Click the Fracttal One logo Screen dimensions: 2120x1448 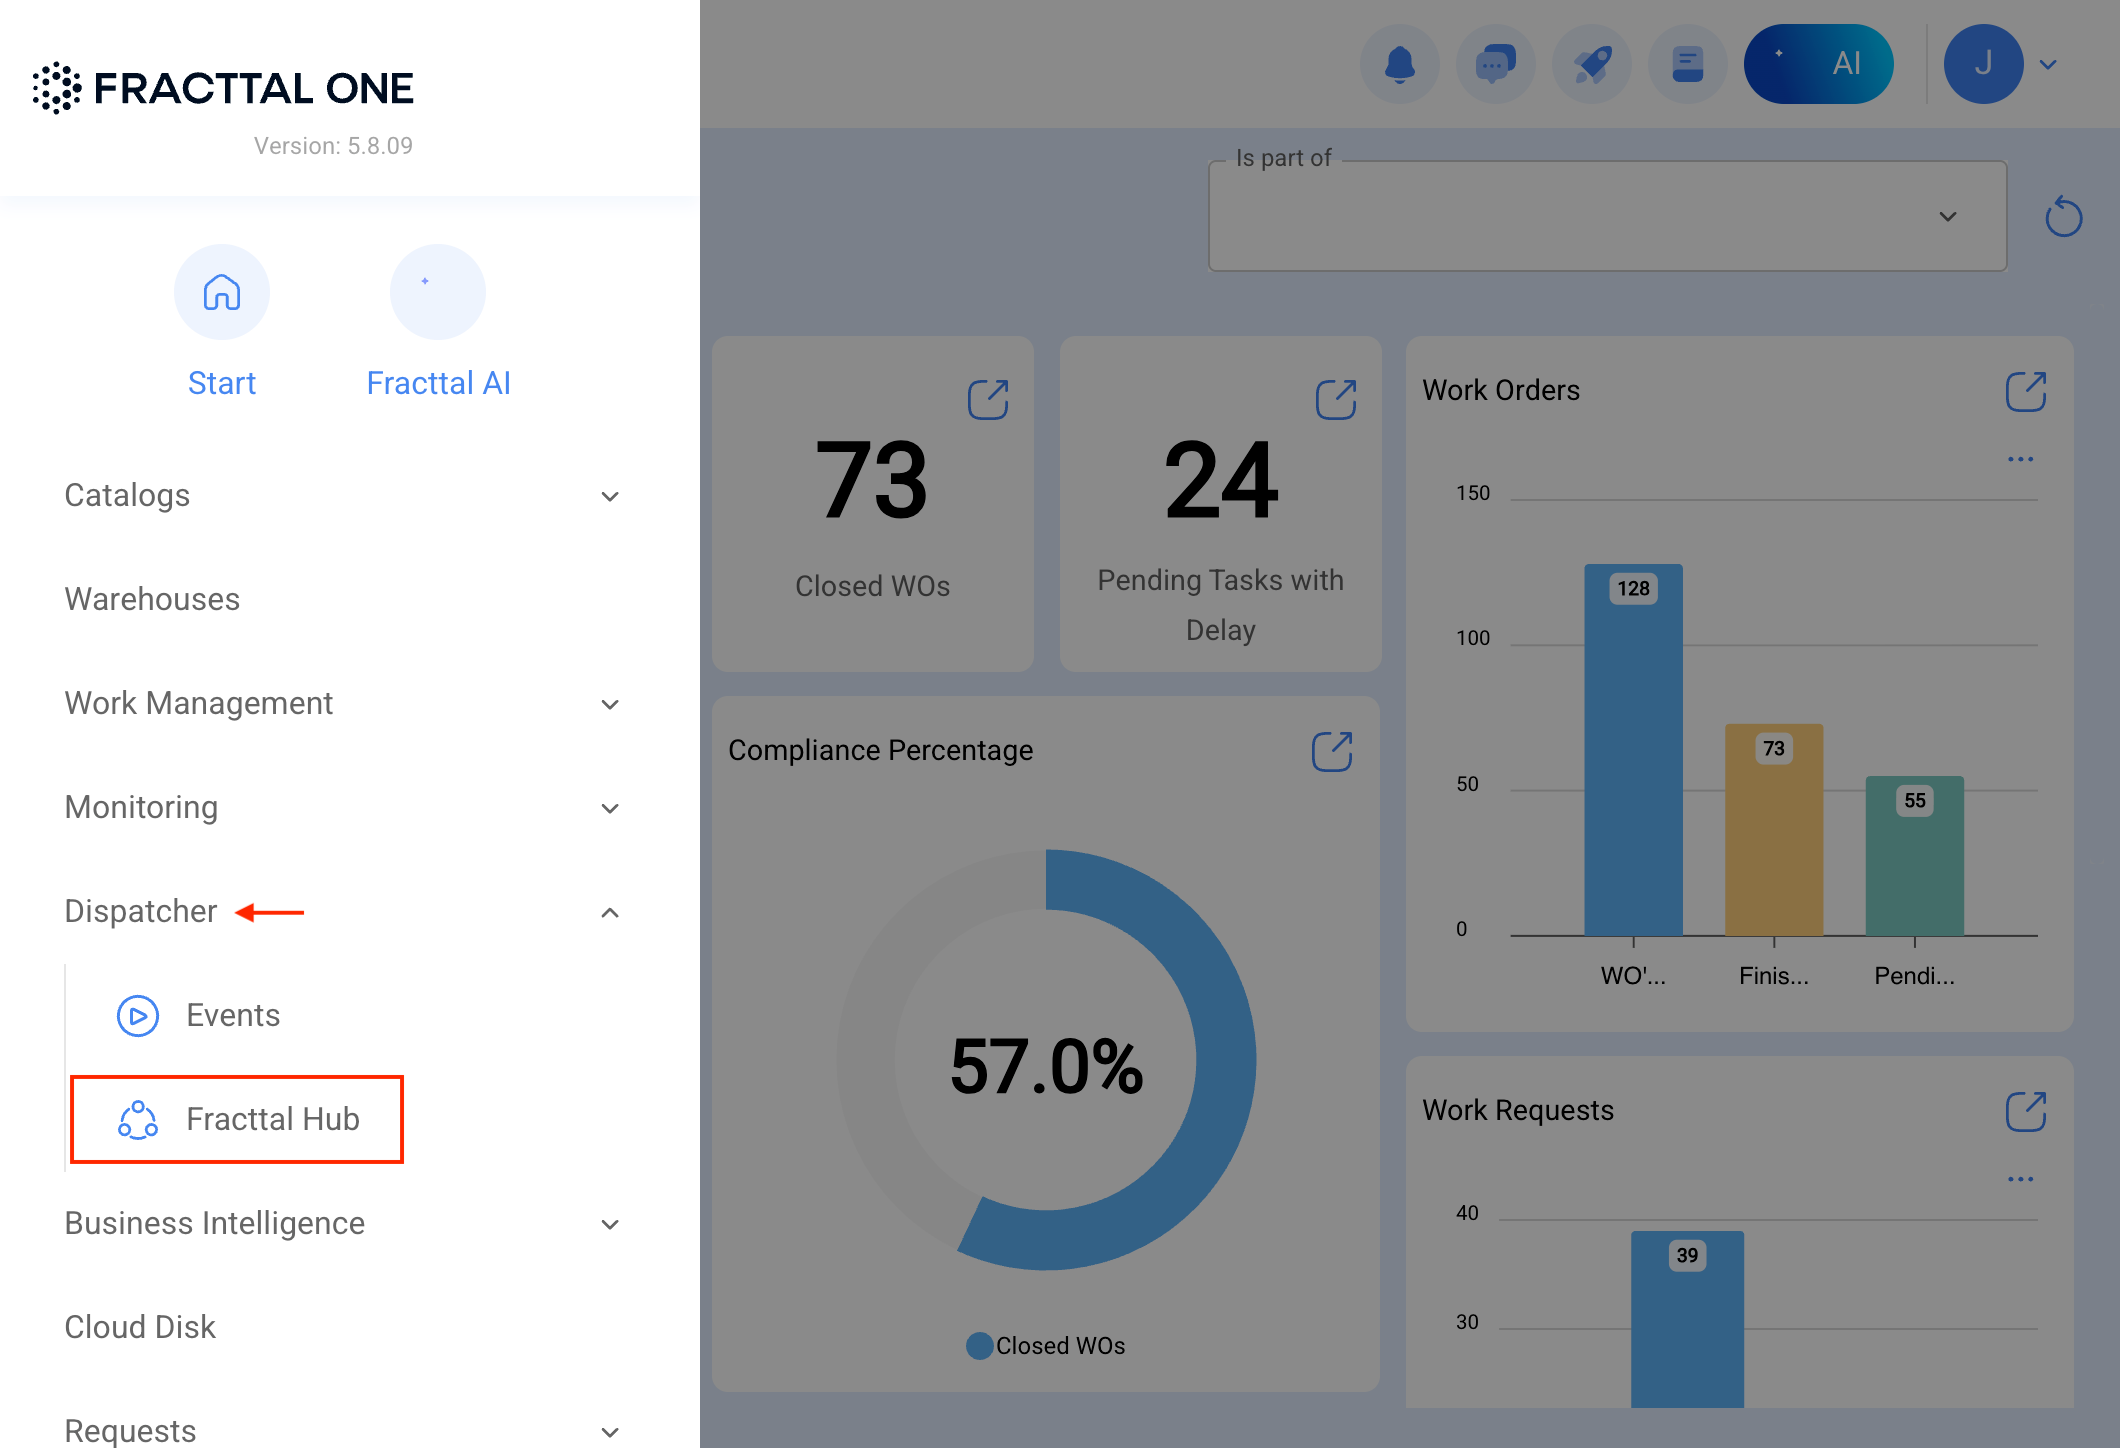point(223,88)
